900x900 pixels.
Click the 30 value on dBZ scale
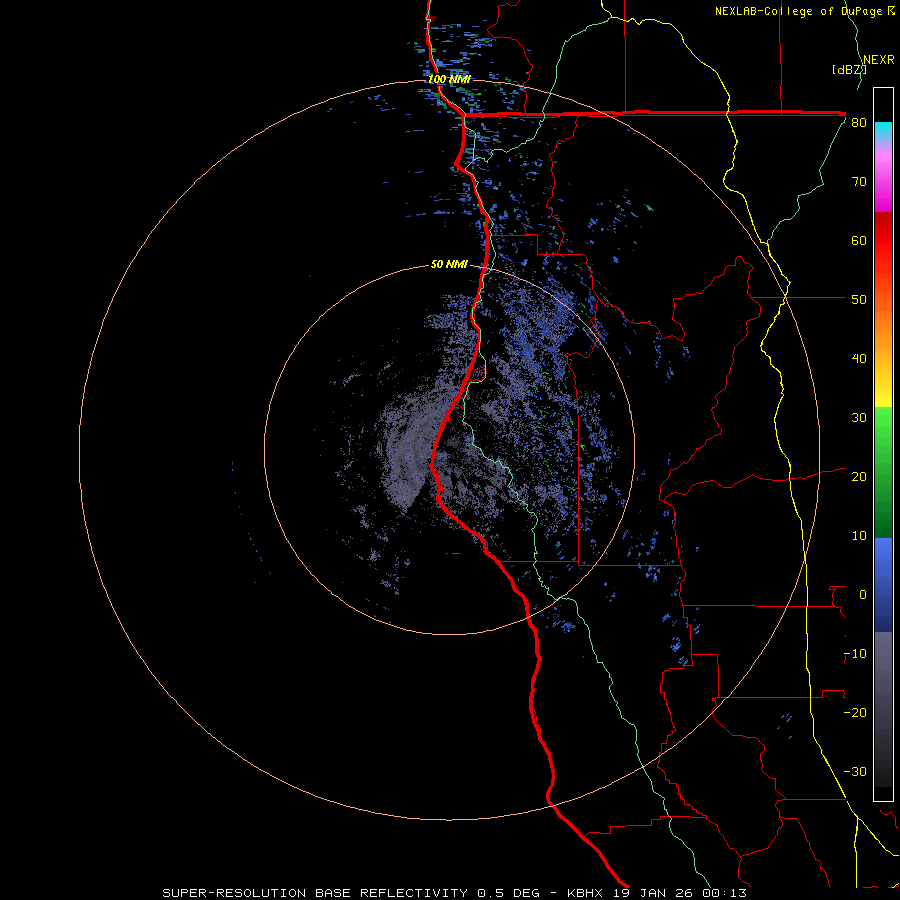(859, 418)
